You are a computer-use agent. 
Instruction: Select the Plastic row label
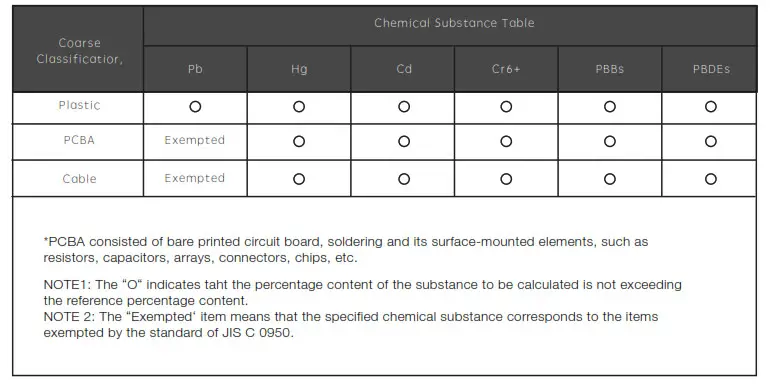click(x=79, y=105)
